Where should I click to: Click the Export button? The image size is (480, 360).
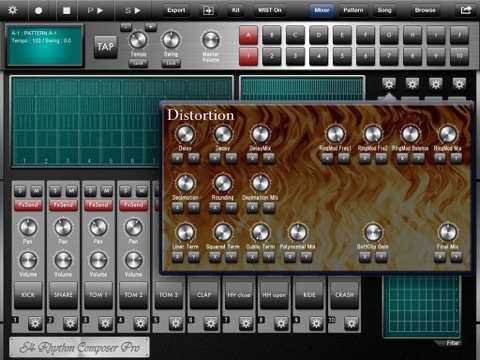coord(176,10)
